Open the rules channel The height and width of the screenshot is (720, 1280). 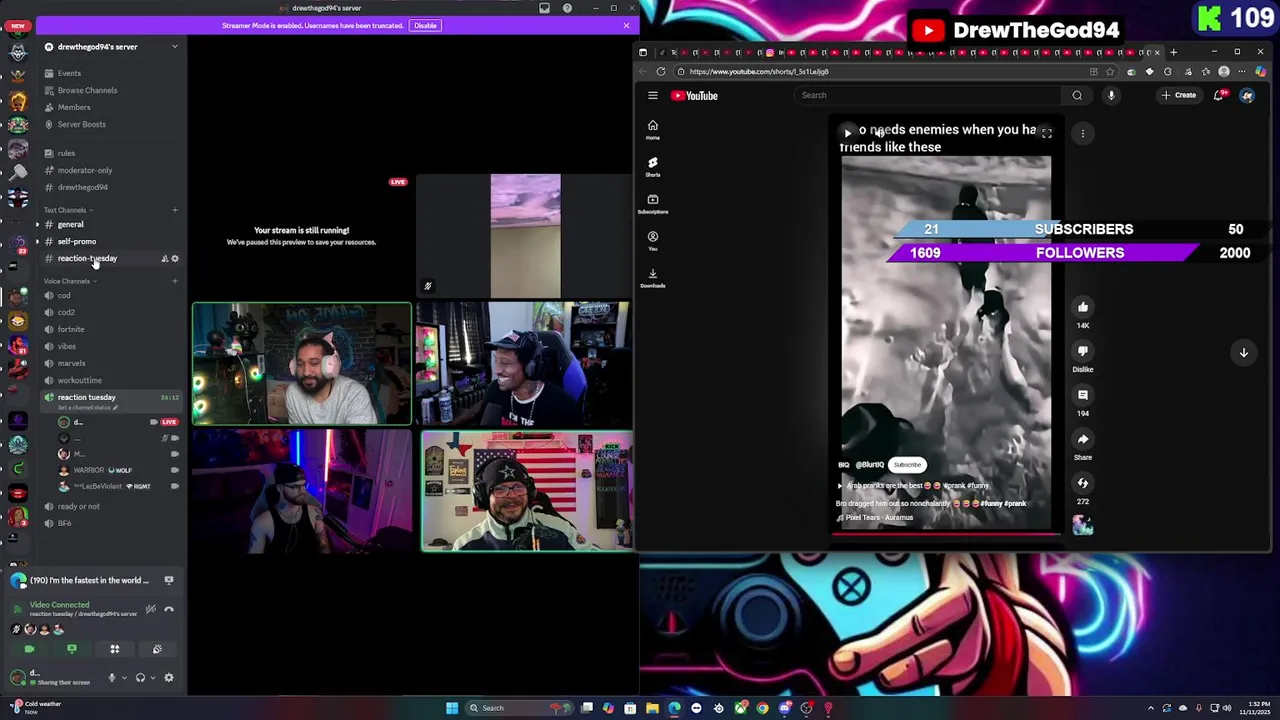(66, 153)
